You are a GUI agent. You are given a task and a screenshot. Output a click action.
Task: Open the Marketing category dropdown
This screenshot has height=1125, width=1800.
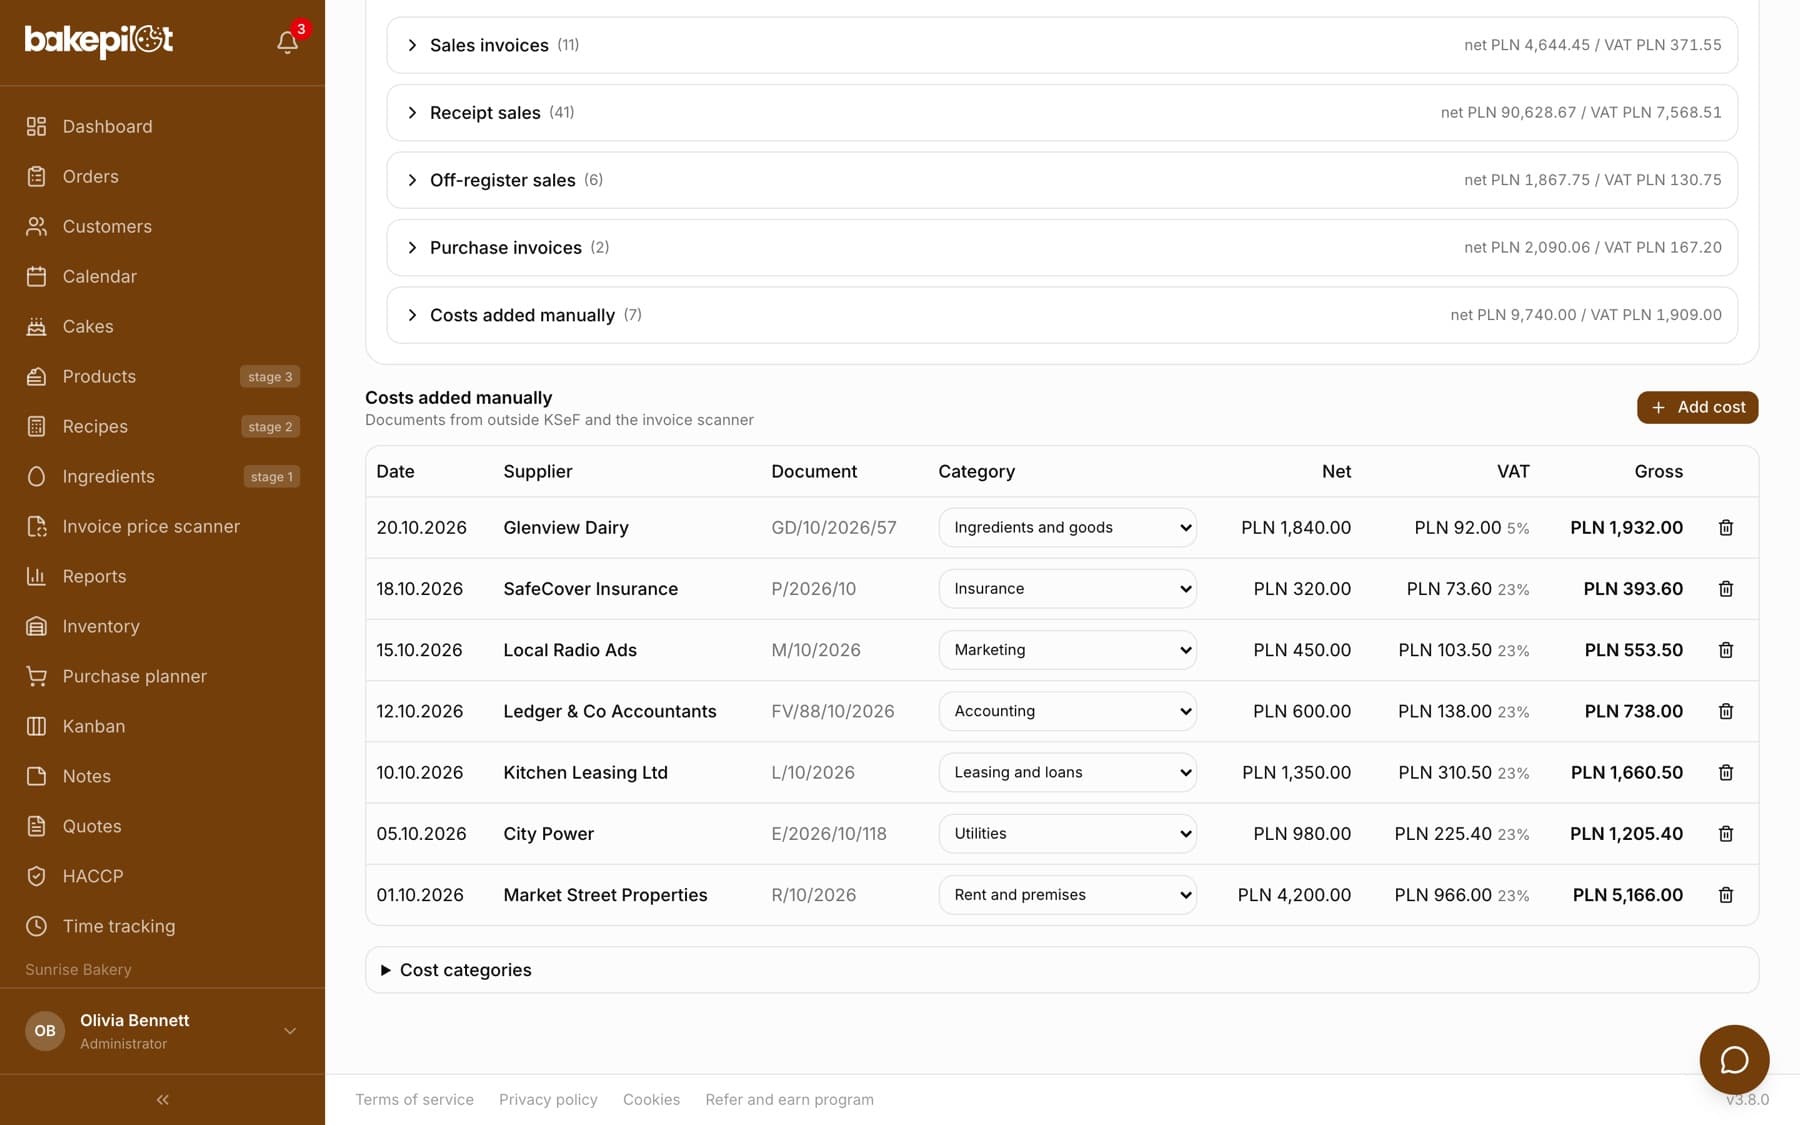(x=1067, y=650)
